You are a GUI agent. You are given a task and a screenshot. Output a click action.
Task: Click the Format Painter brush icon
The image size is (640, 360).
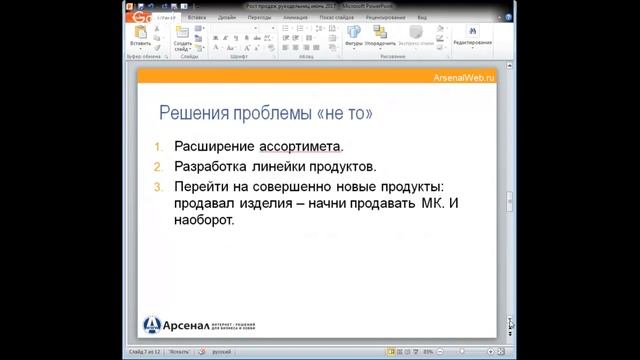tap(157, 48)
